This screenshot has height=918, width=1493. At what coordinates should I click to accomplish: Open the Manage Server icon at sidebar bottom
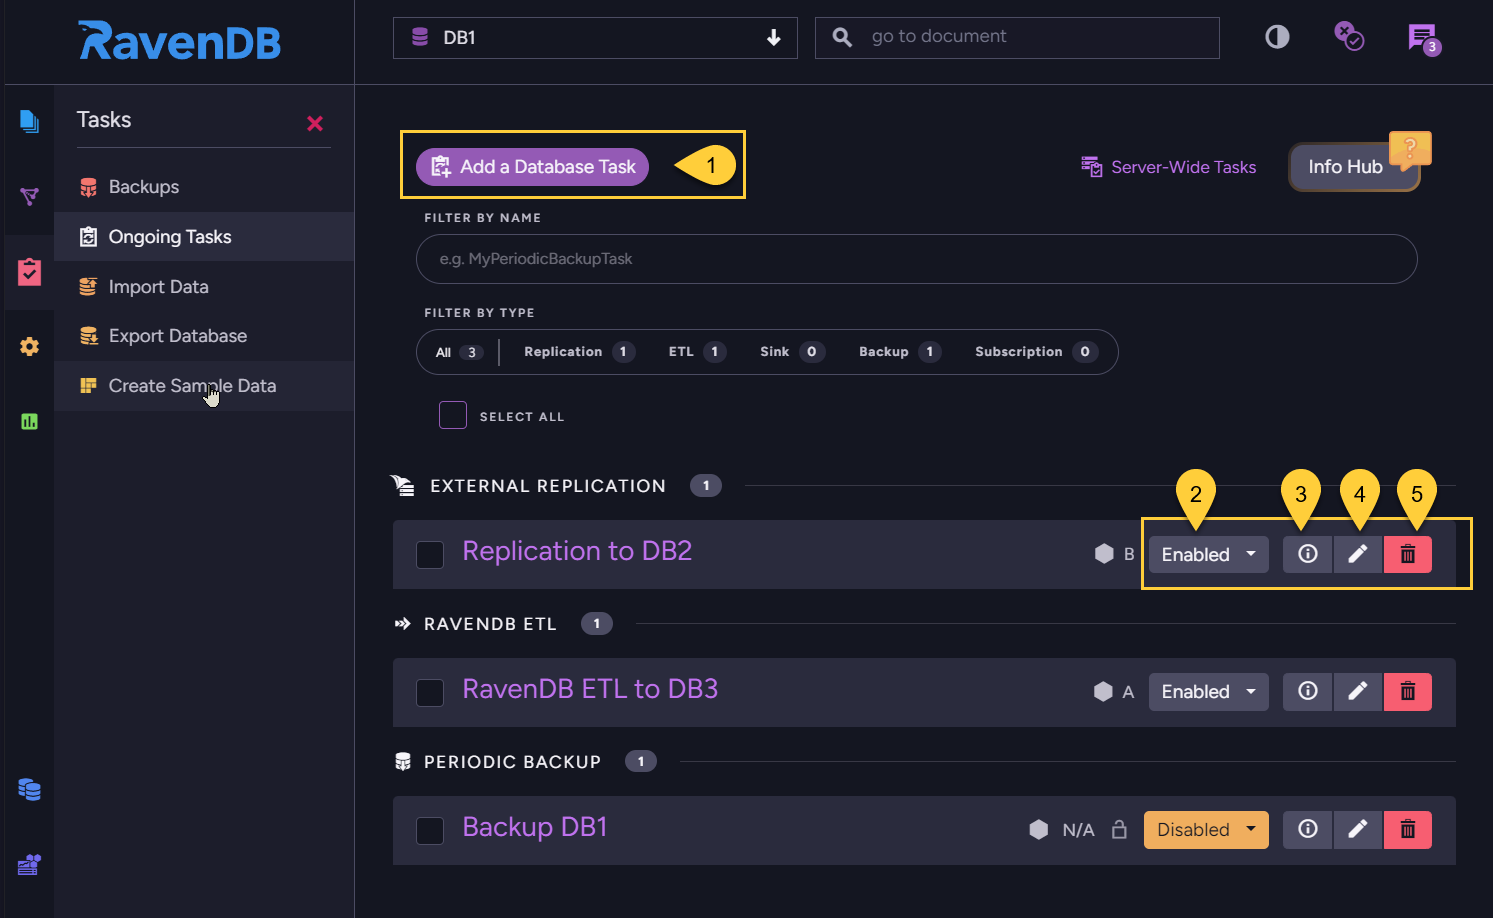[x=29, y=864]
